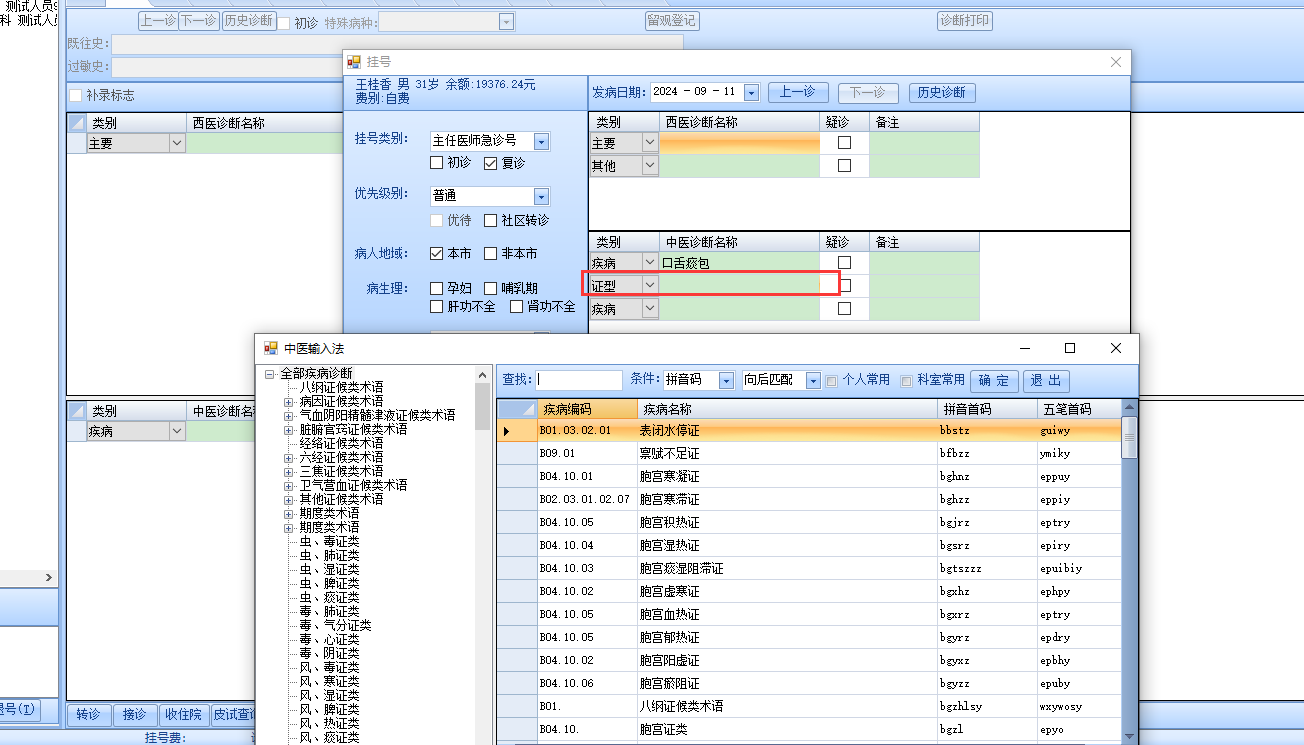Enable the 社区转诊 checkbox
Viewport: 1304px width, 745px height.
coord(491,220)
